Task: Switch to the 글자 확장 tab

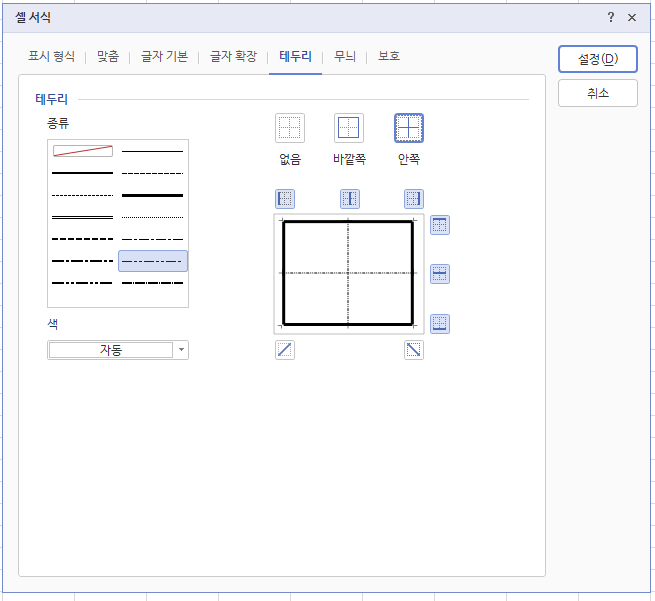Action: [x=234, y=56]
